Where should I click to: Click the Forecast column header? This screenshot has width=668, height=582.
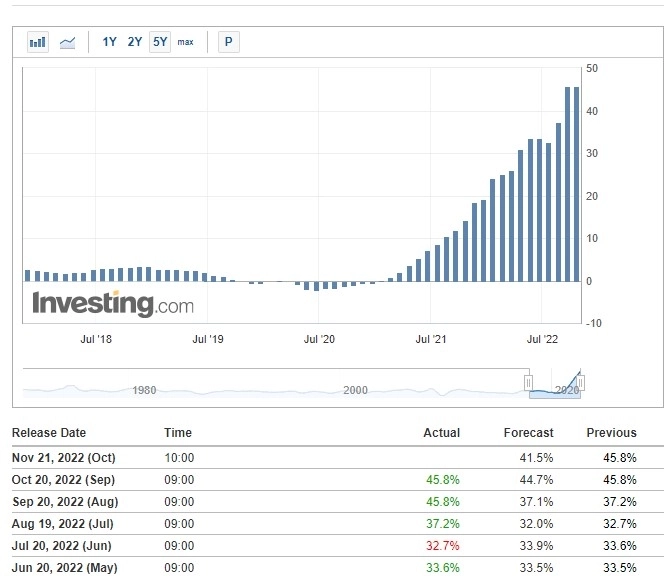coord(528,433)
